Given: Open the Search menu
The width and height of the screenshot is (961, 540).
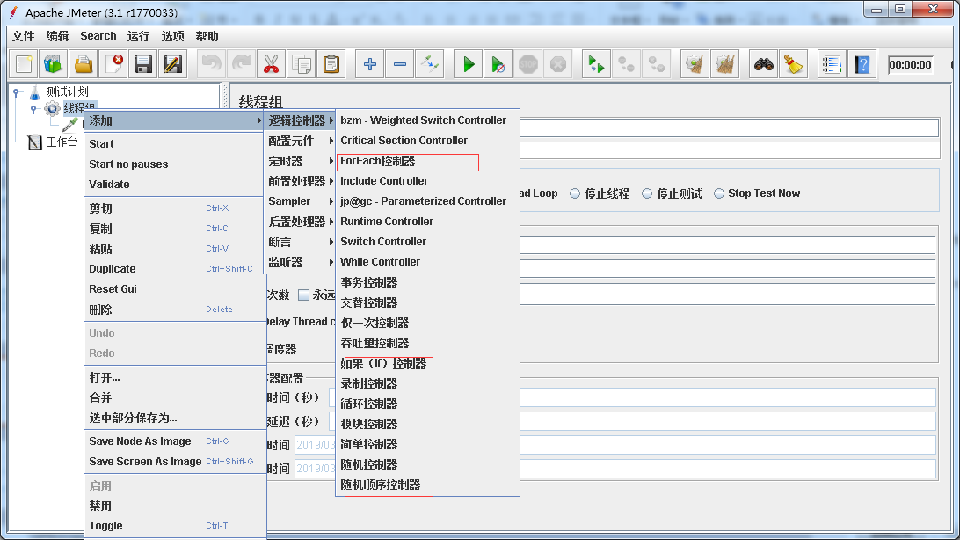Looking at the screenshot, I should tap(98, 36).
